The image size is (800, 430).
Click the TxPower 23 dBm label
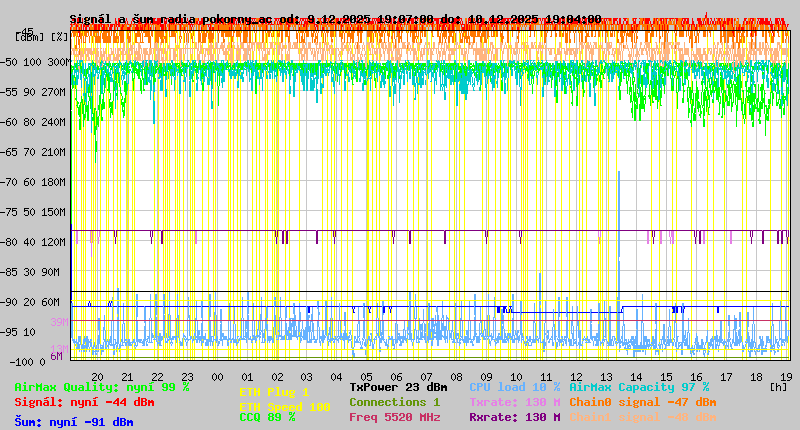[x=398, y=387]
